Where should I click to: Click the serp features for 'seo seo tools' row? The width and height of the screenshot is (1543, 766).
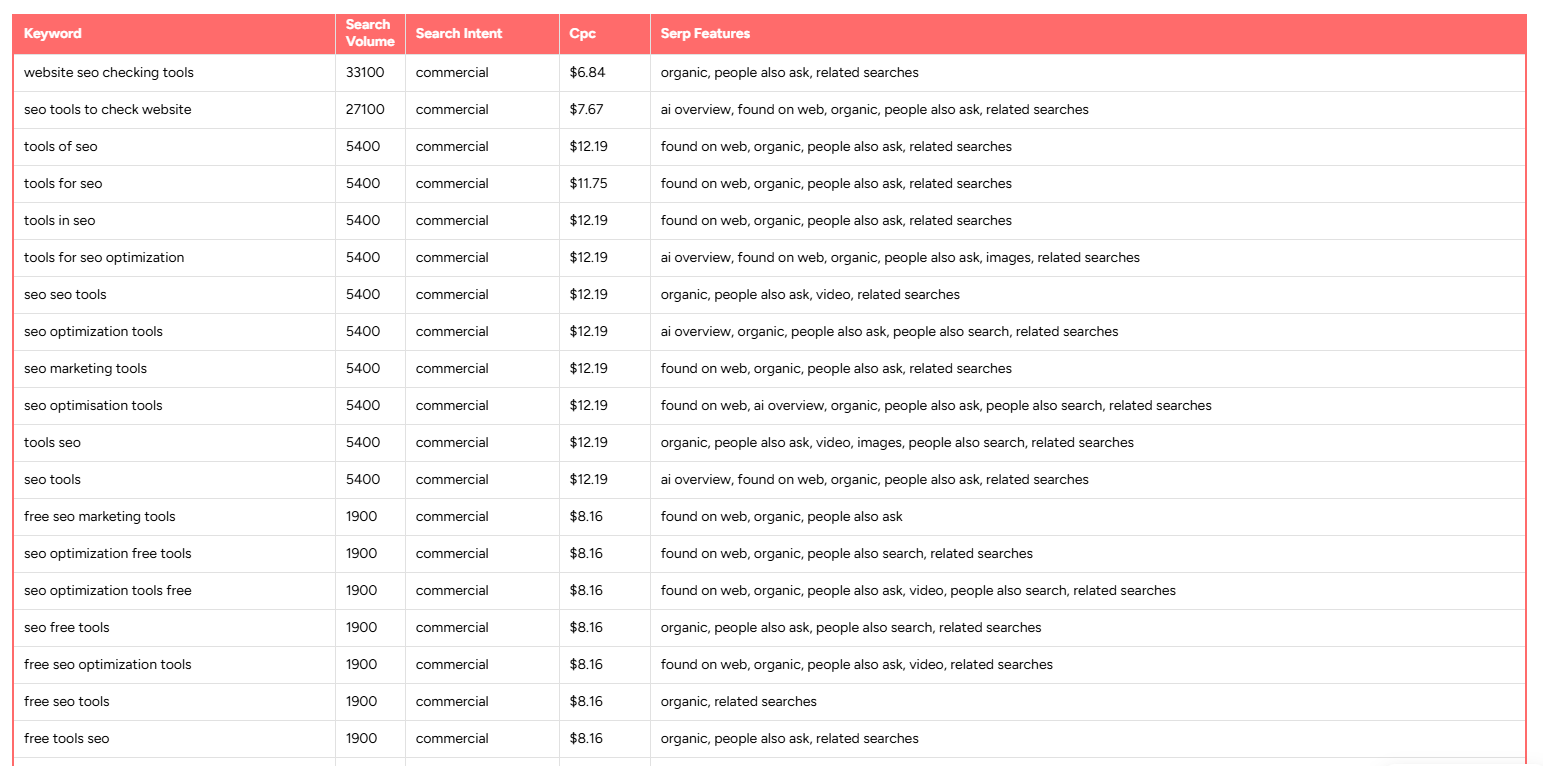[809, 294]
